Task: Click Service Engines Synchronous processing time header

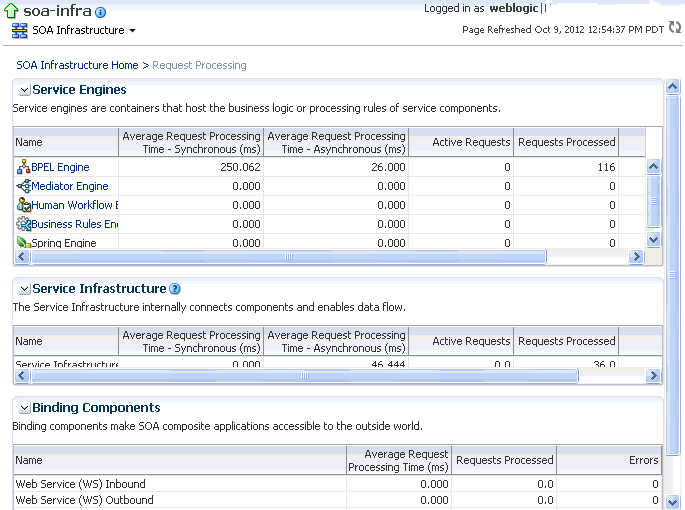Action: tap(191, 142)
